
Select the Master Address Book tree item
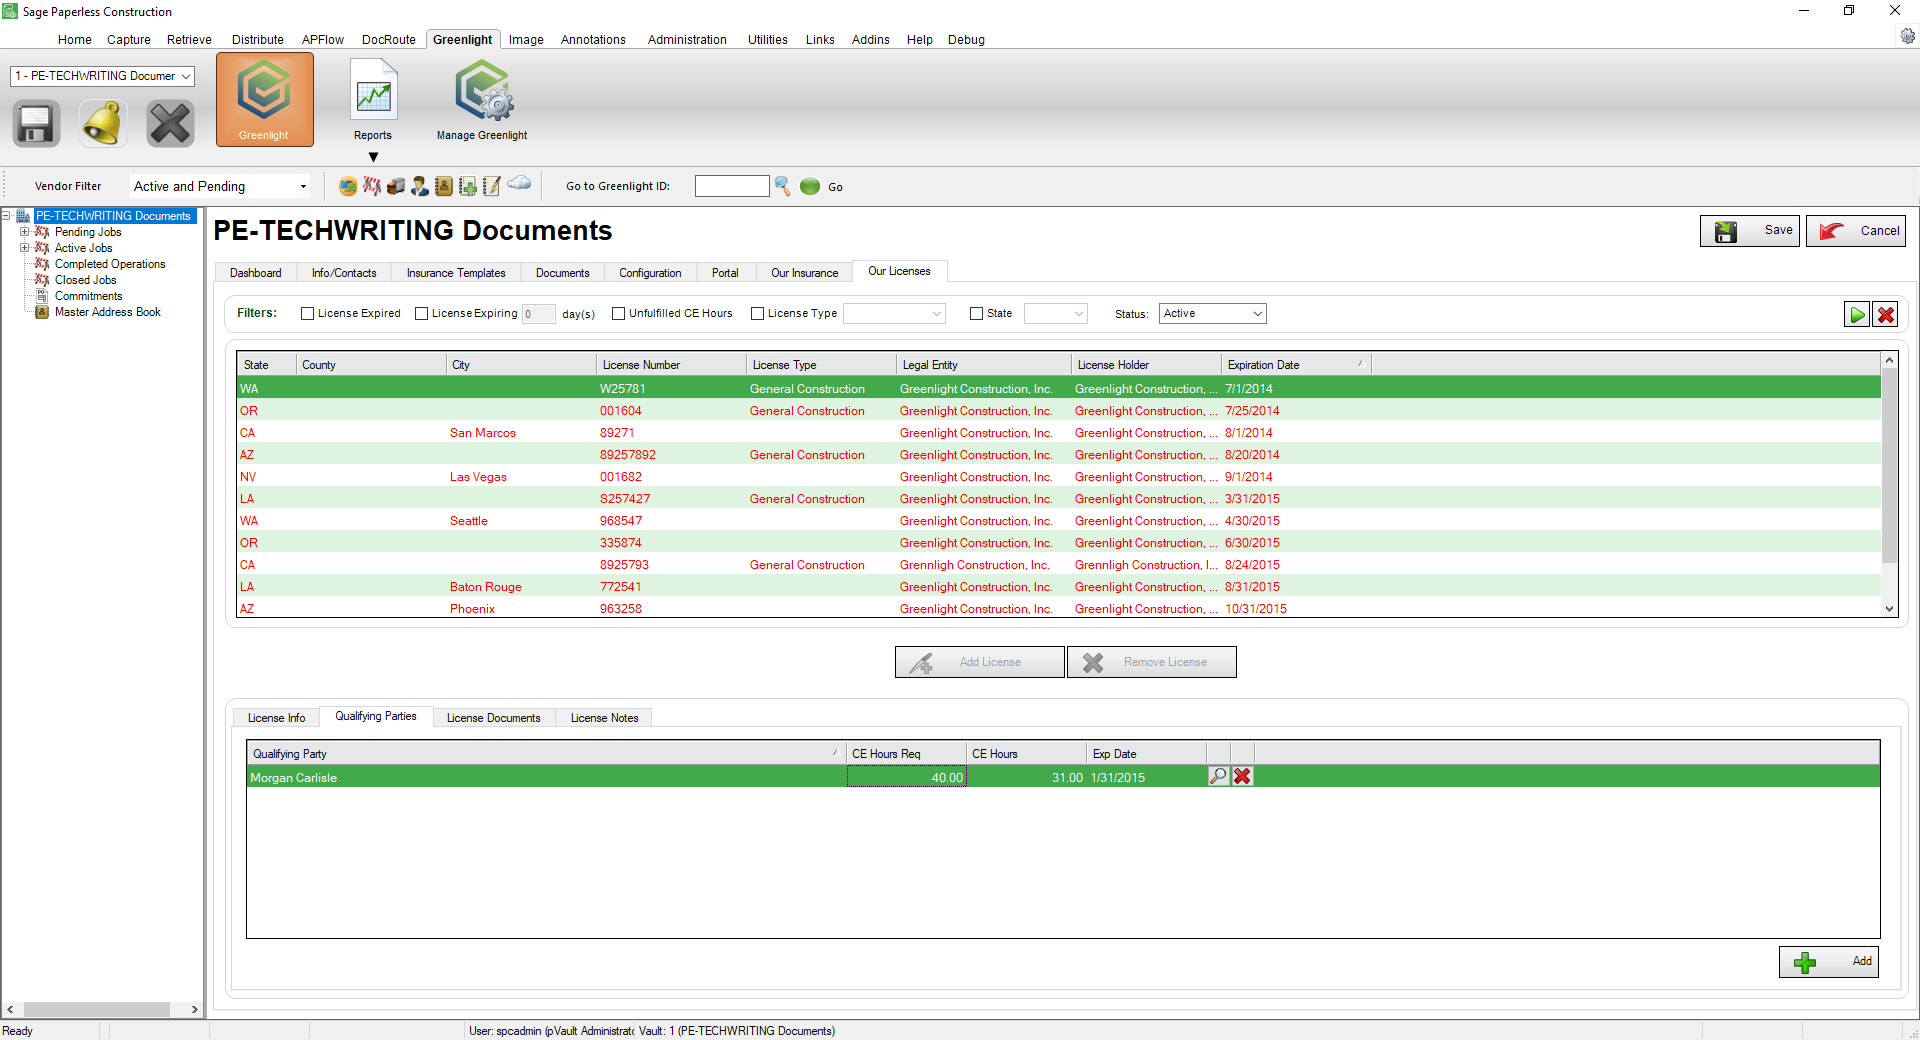pos(107,312)
